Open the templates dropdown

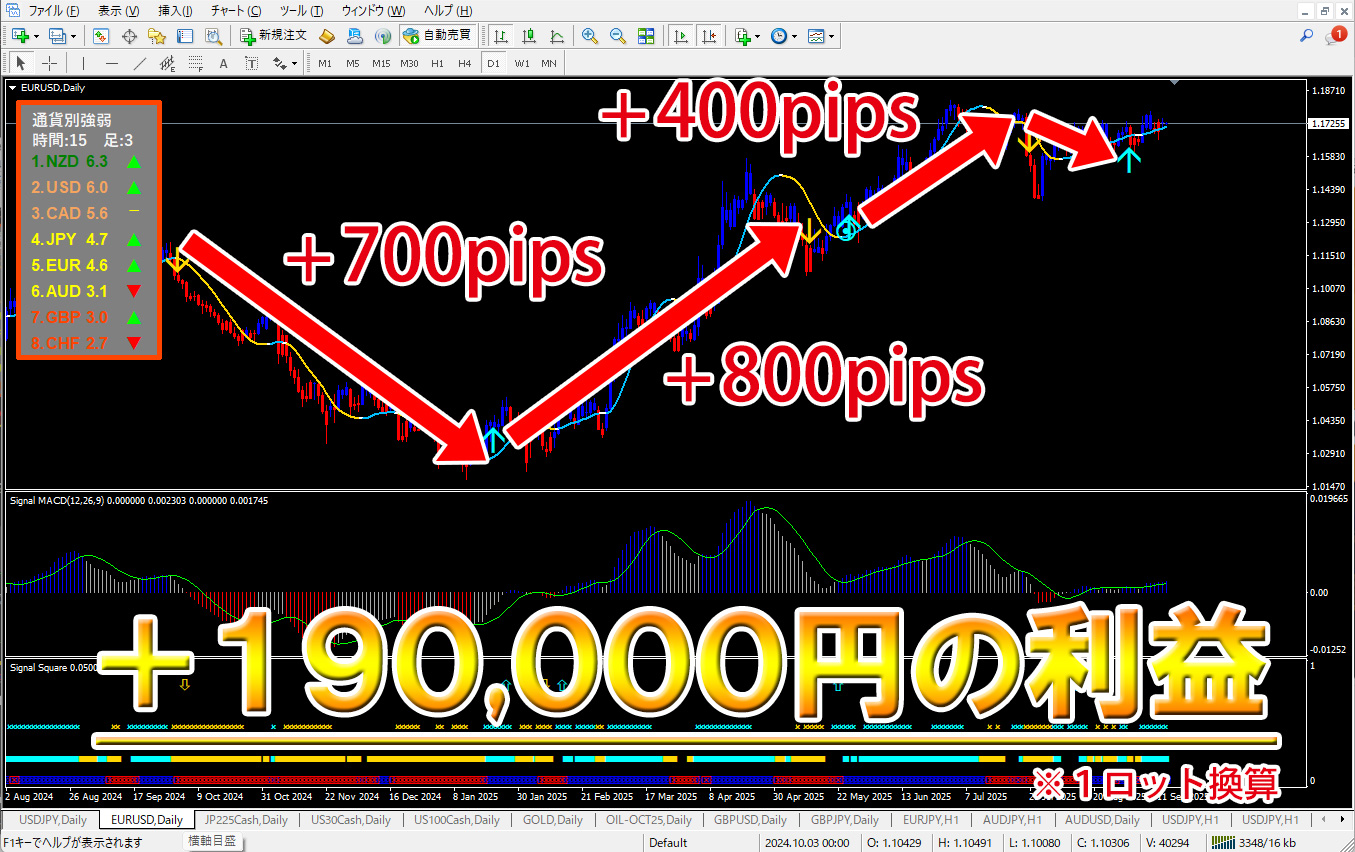(x=821, y=36)
